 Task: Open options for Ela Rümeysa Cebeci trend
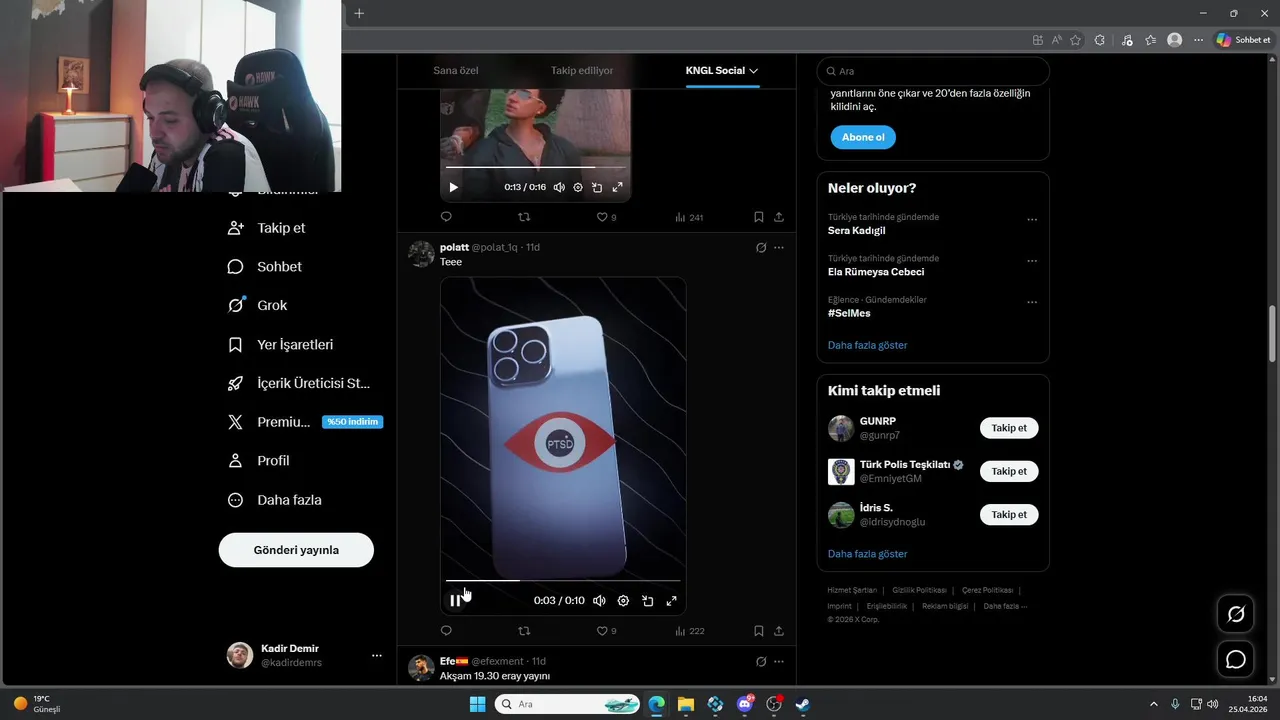1032,261
